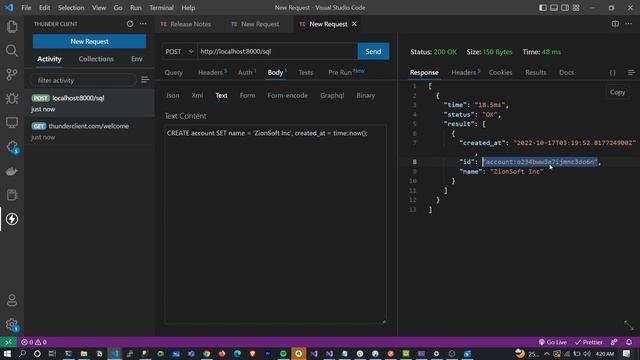Open editor more actions menu
640x360 pixels.
point(629,24)
